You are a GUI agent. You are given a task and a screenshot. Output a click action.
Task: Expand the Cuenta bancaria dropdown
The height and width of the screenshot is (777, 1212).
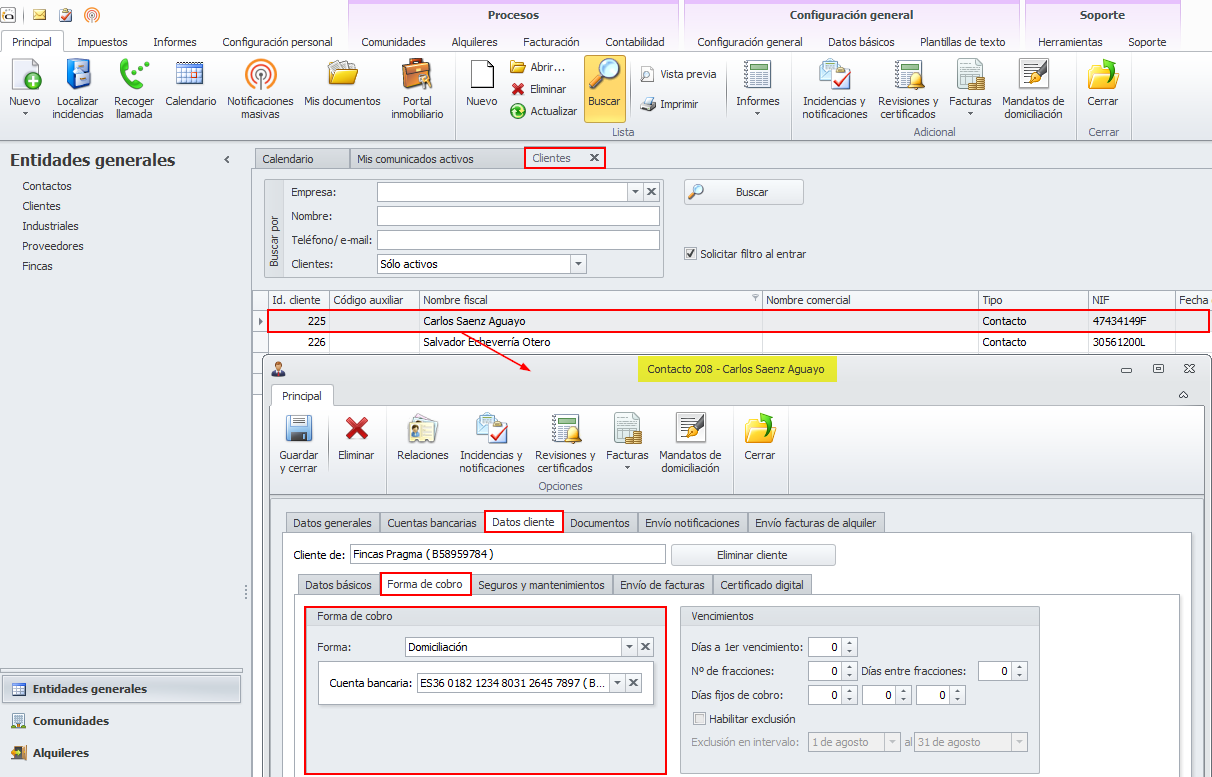617,683
